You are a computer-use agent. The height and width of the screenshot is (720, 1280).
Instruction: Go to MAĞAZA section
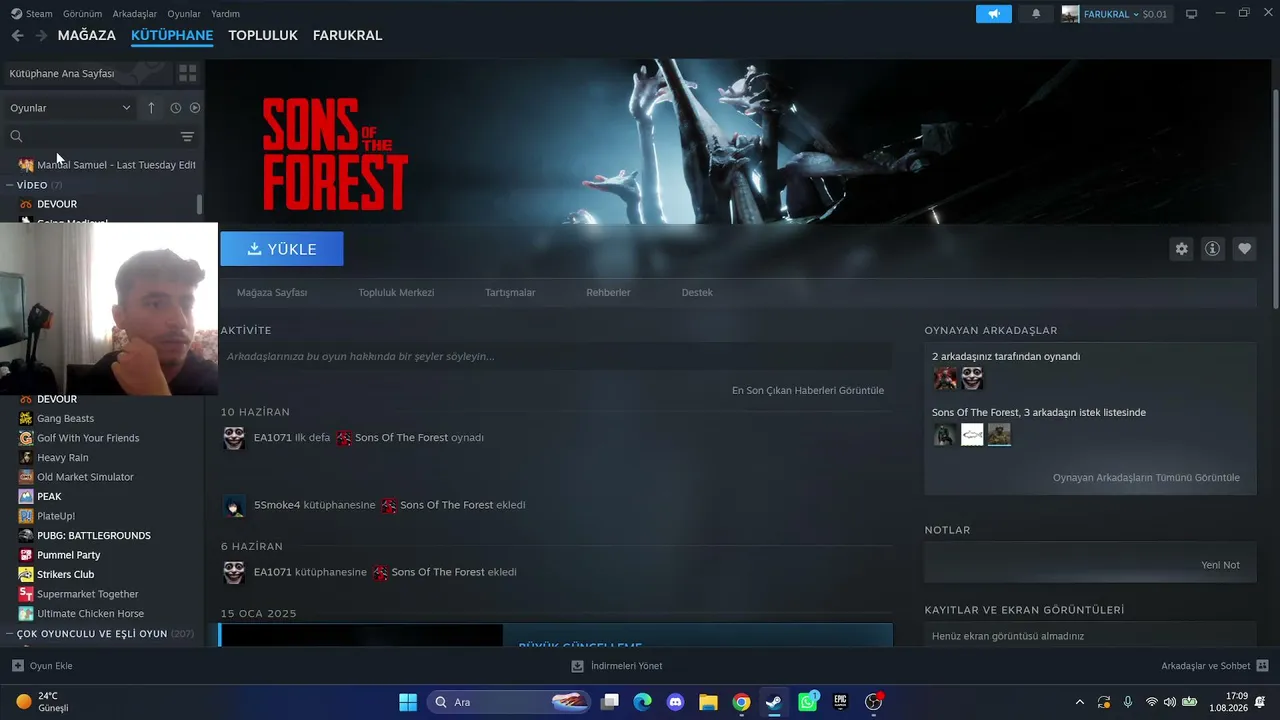[87, 35]
